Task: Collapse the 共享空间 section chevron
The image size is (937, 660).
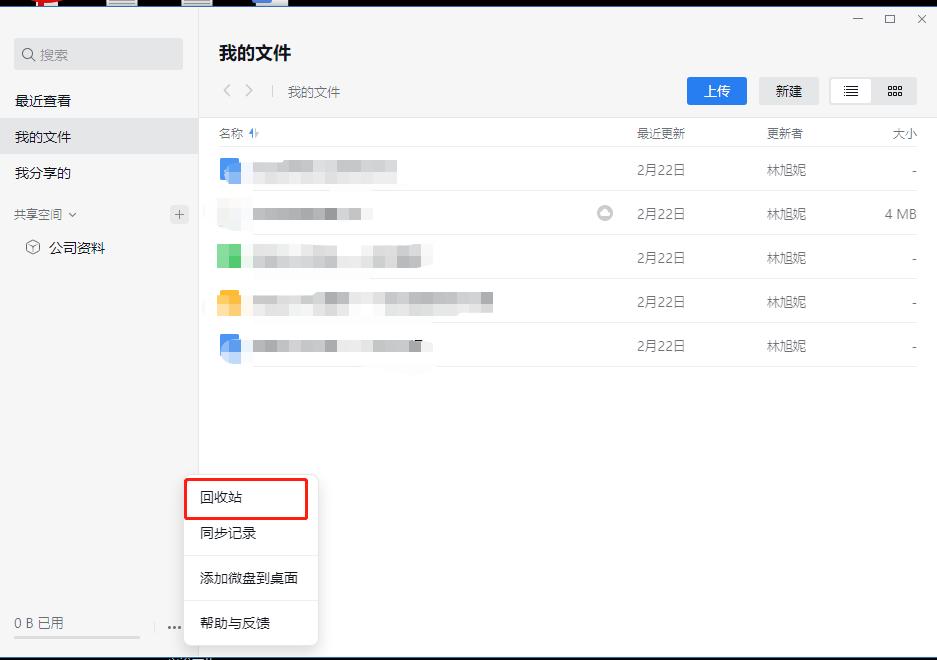Action: tap(73, 213)
